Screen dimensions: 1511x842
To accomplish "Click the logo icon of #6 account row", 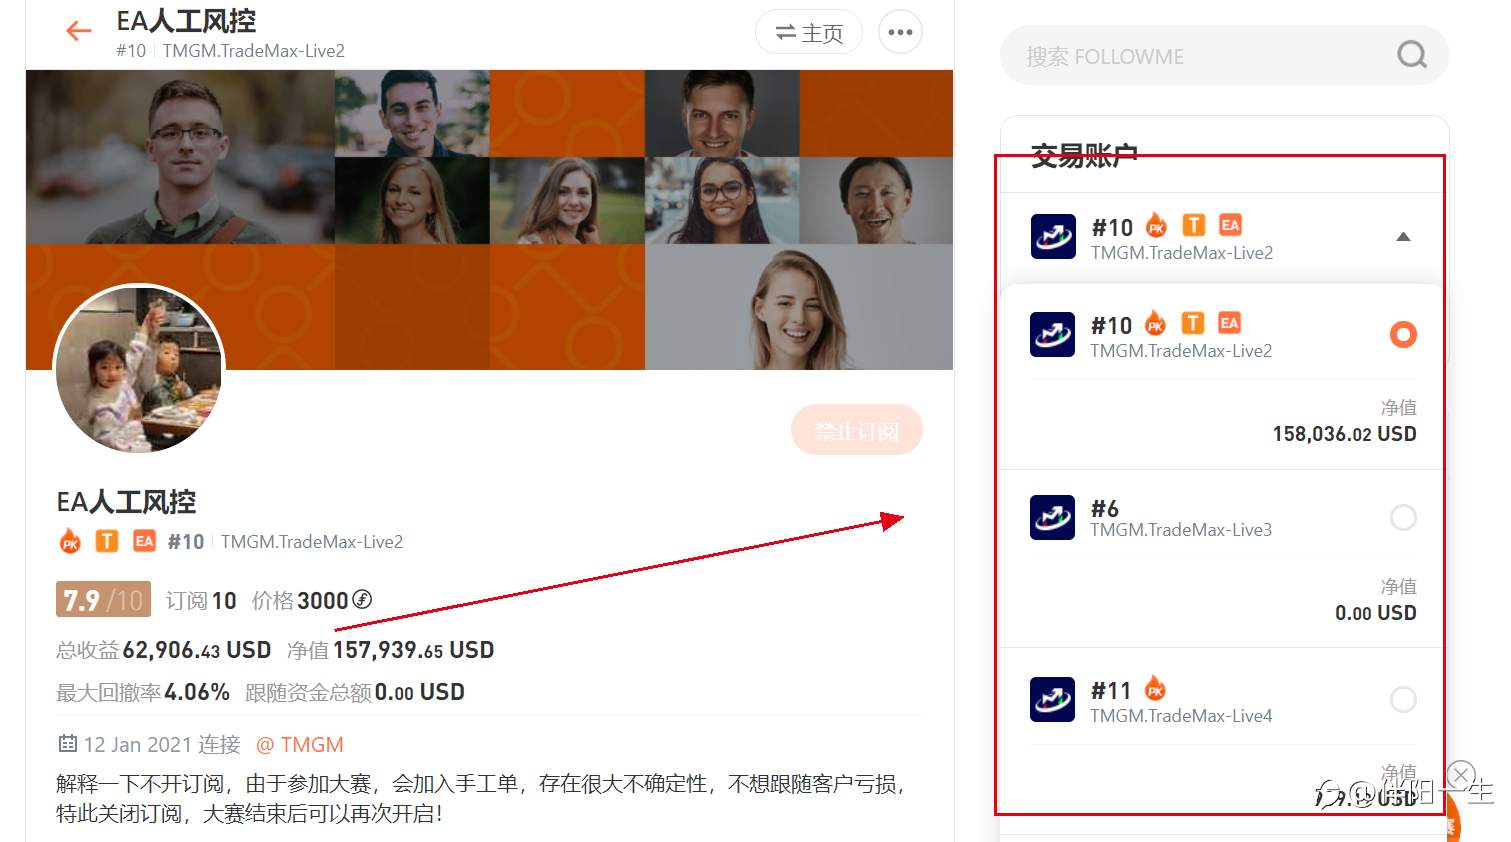I will 1053,517.
